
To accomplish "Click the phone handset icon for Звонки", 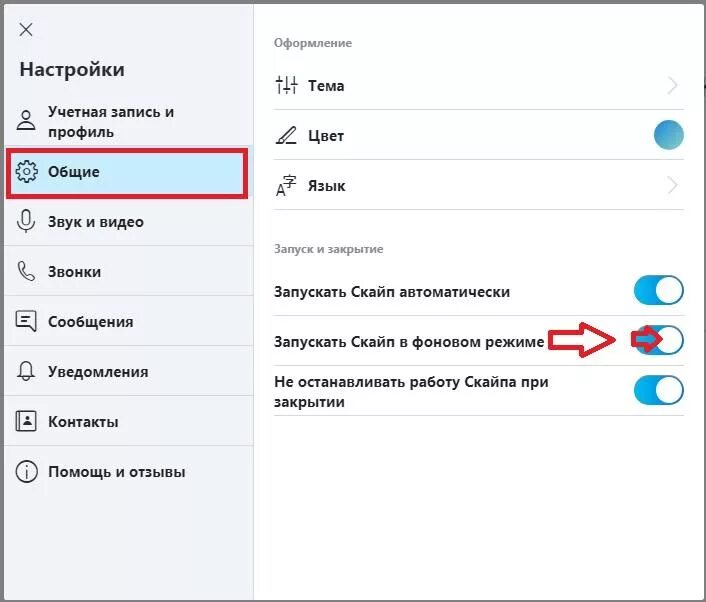I will pos(27,272).
